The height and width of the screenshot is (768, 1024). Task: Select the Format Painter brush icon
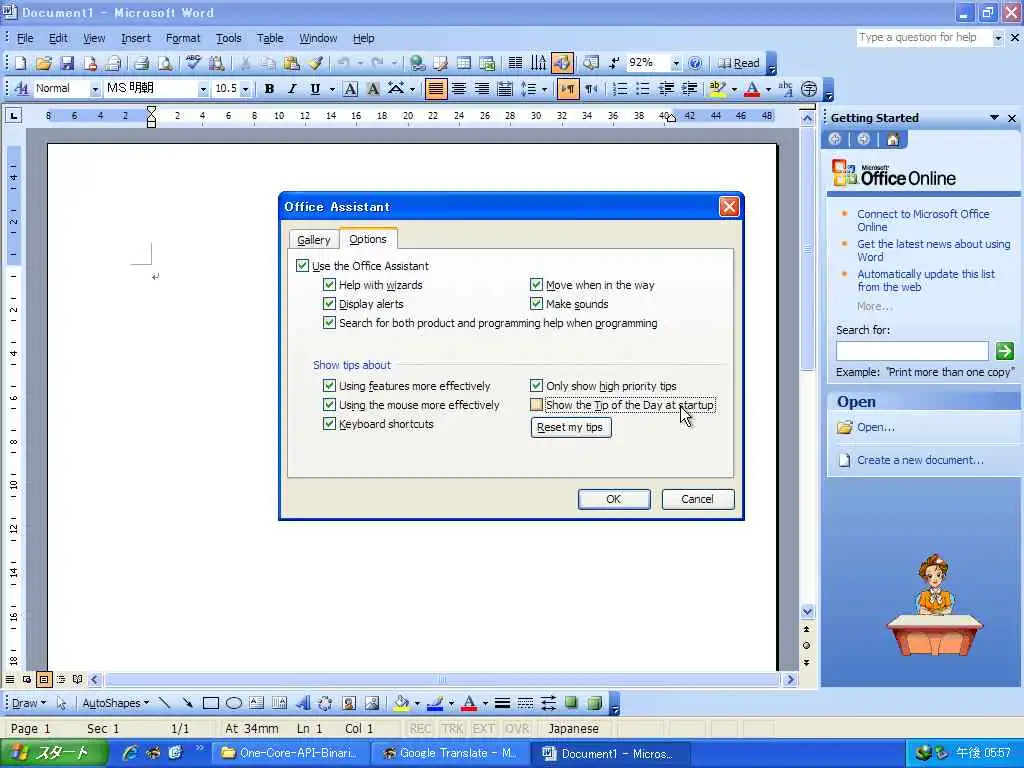[x=315, y=63]
